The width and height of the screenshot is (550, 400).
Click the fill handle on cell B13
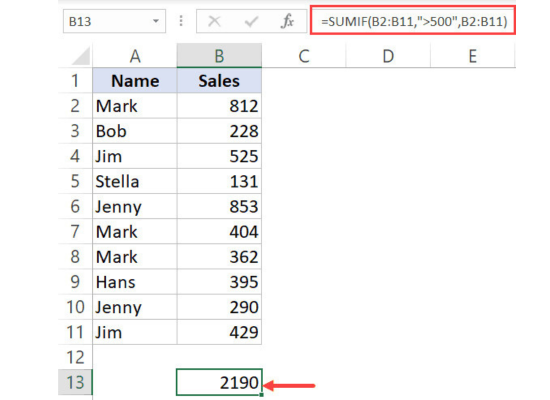(262, 395)
